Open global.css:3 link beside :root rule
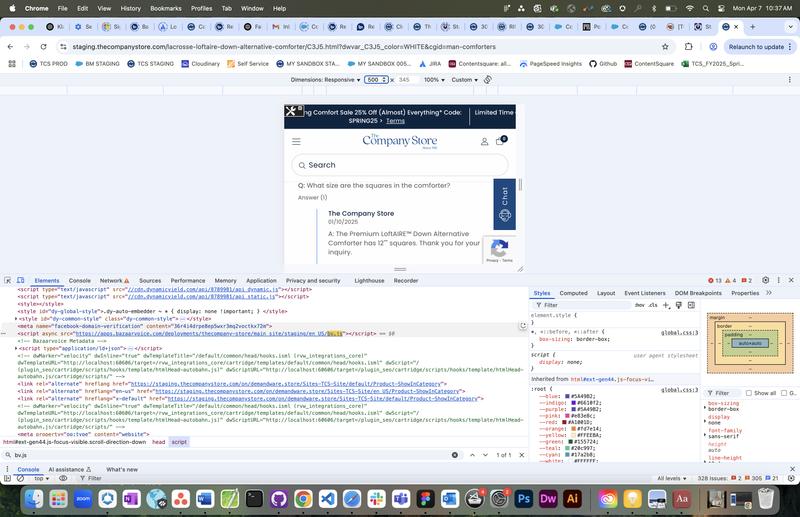Image resolution: width=800 pixels, height=517 pixels. pos(680,389)
